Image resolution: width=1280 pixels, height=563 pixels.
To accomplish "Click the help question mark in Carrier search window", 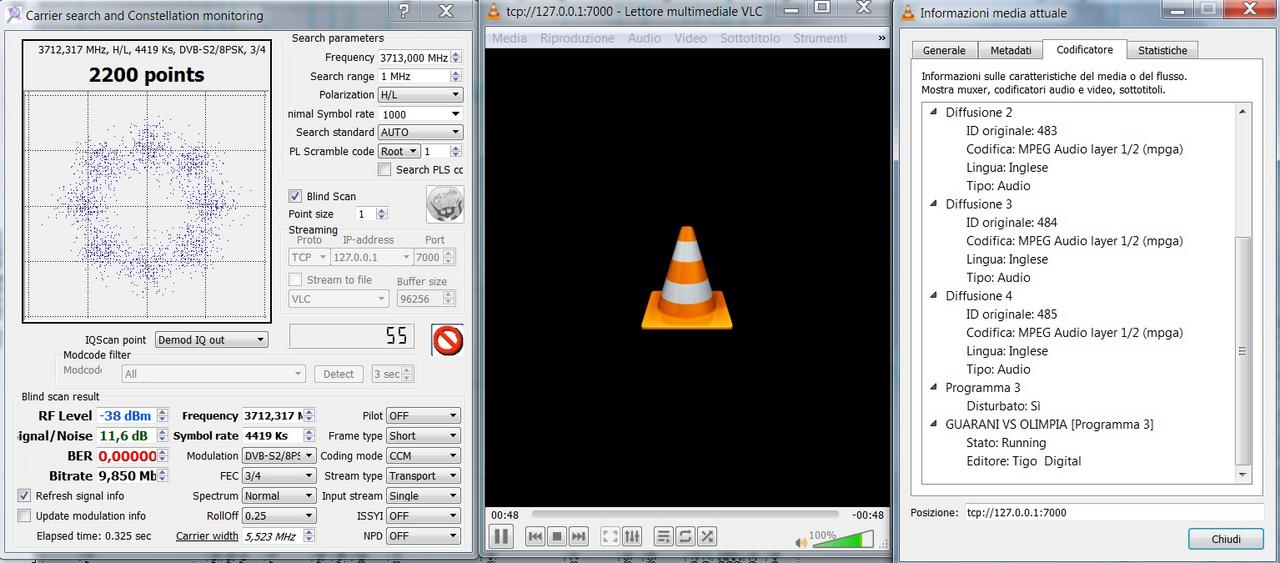I will 403,11.
